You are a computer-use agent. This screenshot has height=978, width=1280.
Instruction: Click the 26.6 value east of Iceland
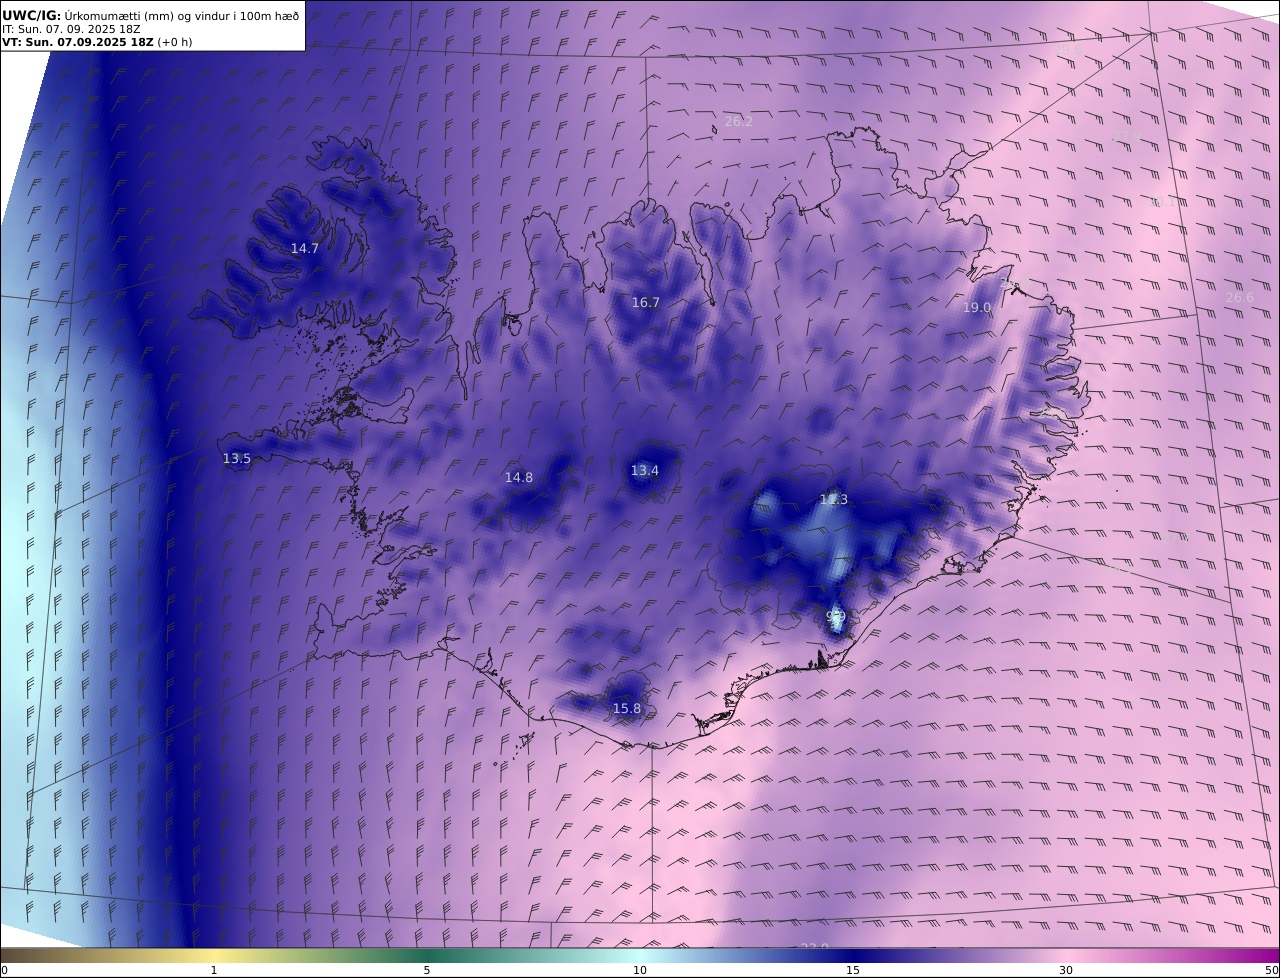tap(1239, 297)
